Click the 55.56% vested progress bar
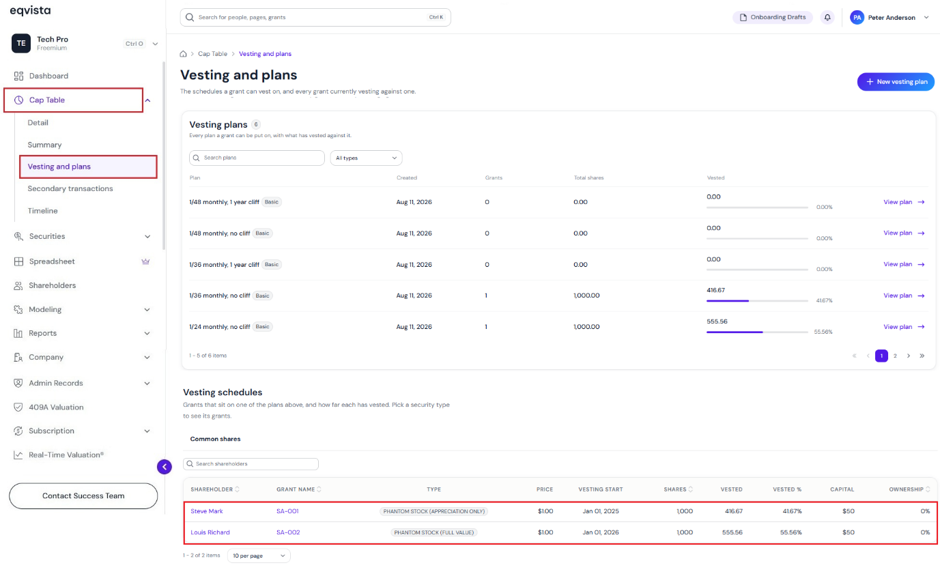 pos(757,332)
